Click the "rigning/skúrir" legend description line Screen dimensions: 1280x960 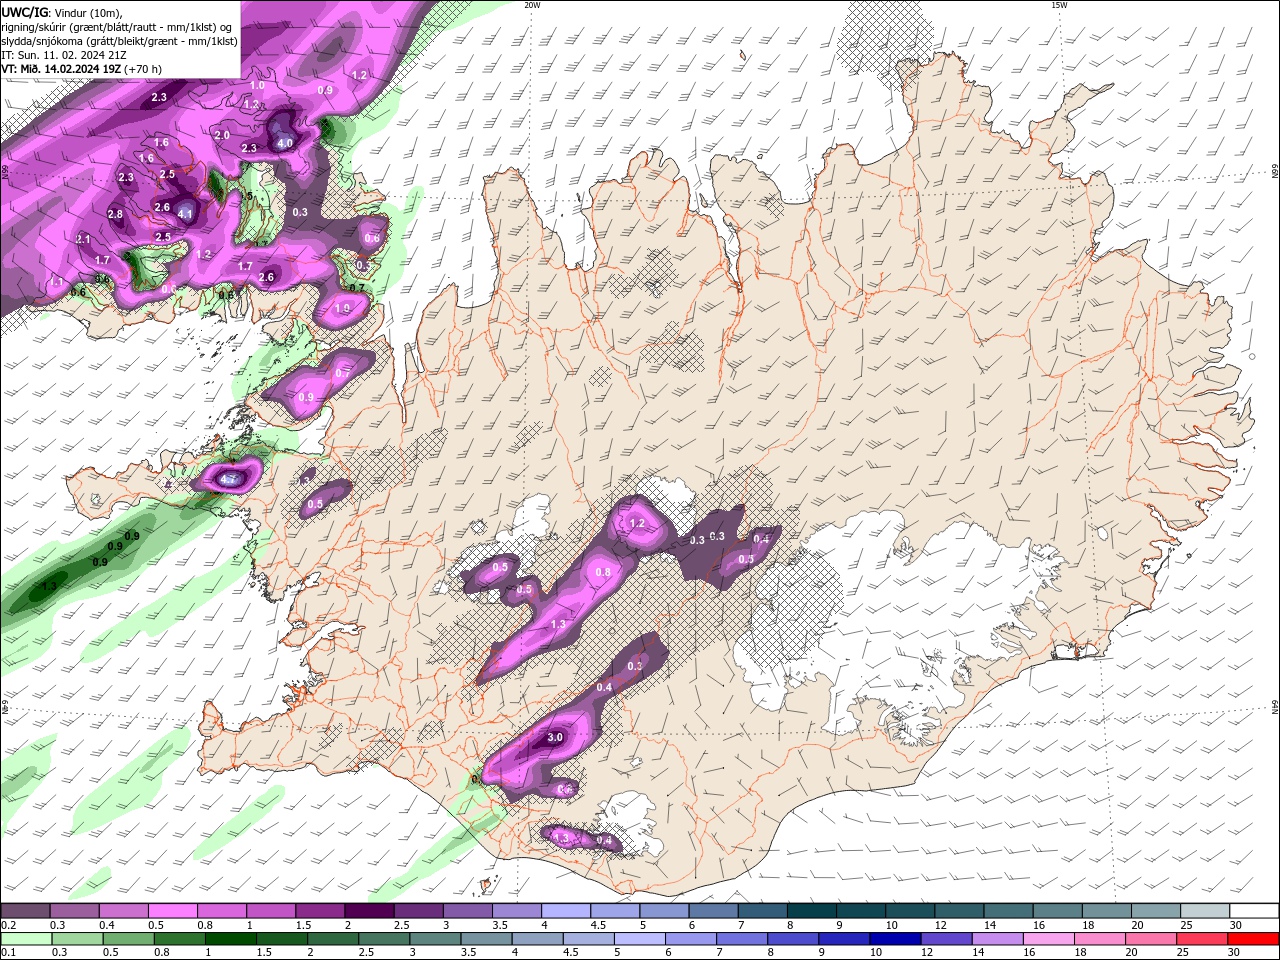click(x=118, y=27)
